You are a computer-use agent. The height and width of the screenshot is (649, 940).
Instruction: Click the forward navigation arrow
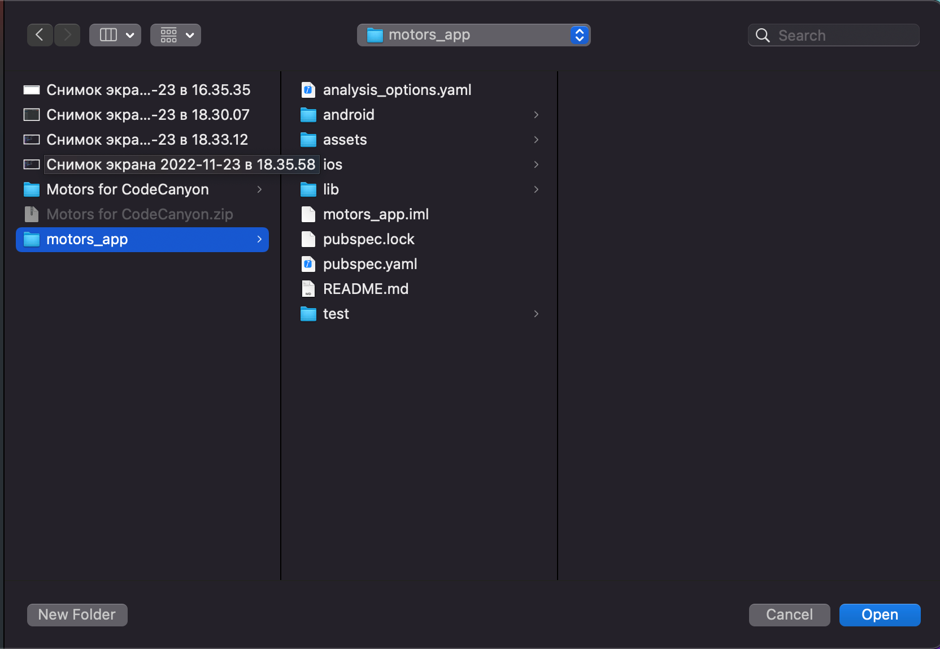67,35
